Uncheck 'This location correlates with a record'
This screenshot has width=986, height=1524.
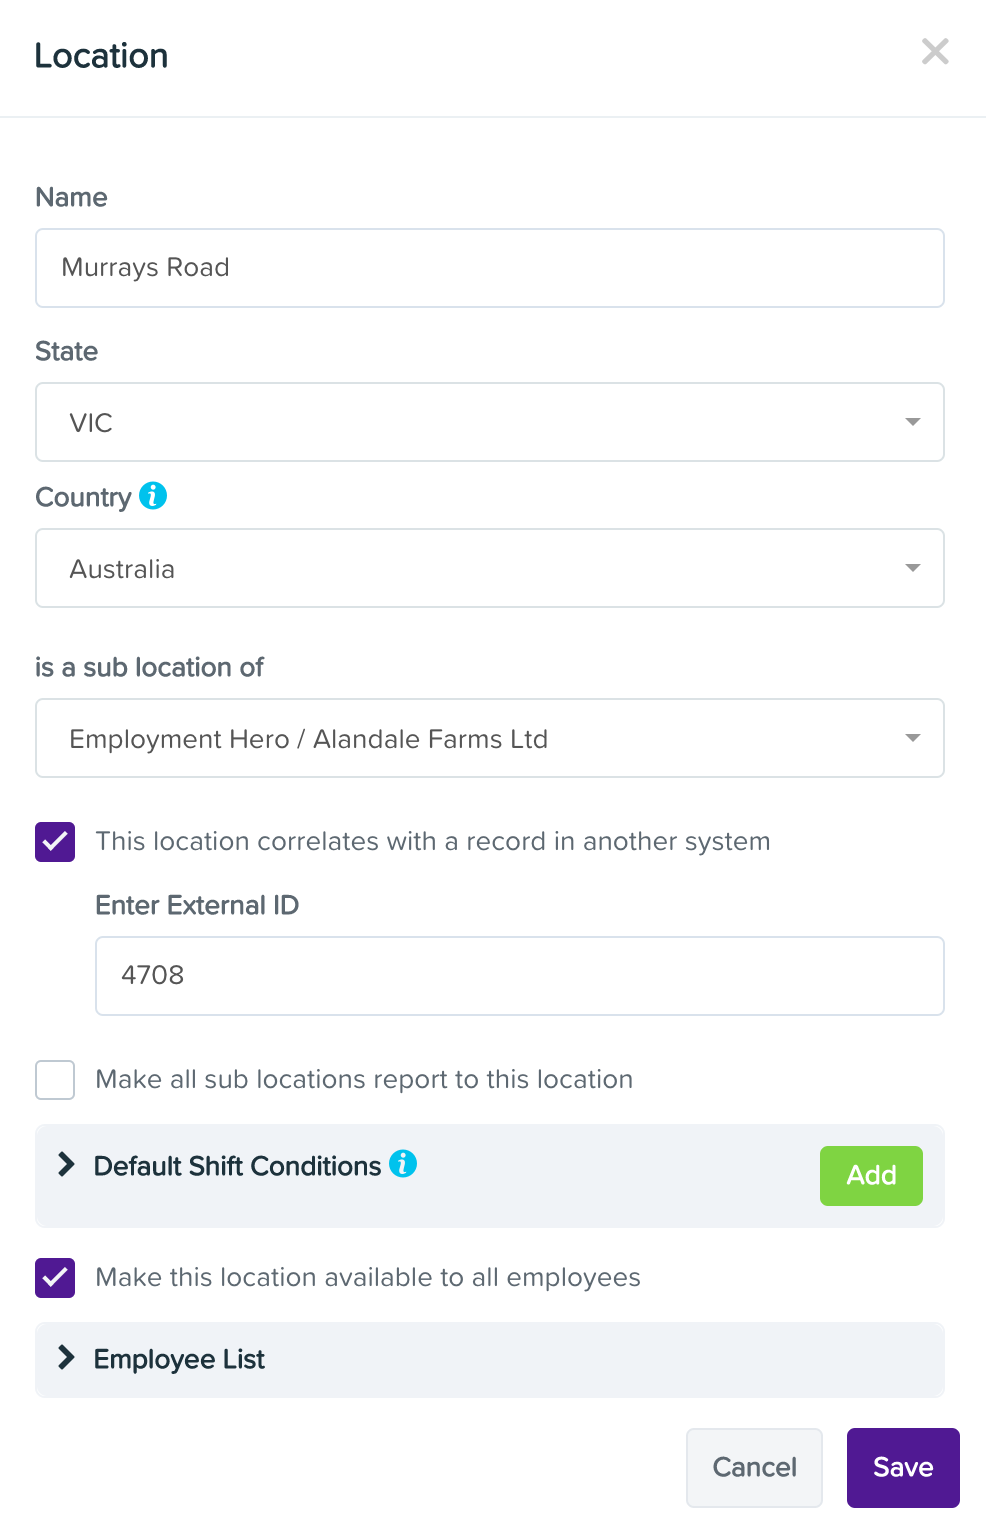[x=55, y=842]
